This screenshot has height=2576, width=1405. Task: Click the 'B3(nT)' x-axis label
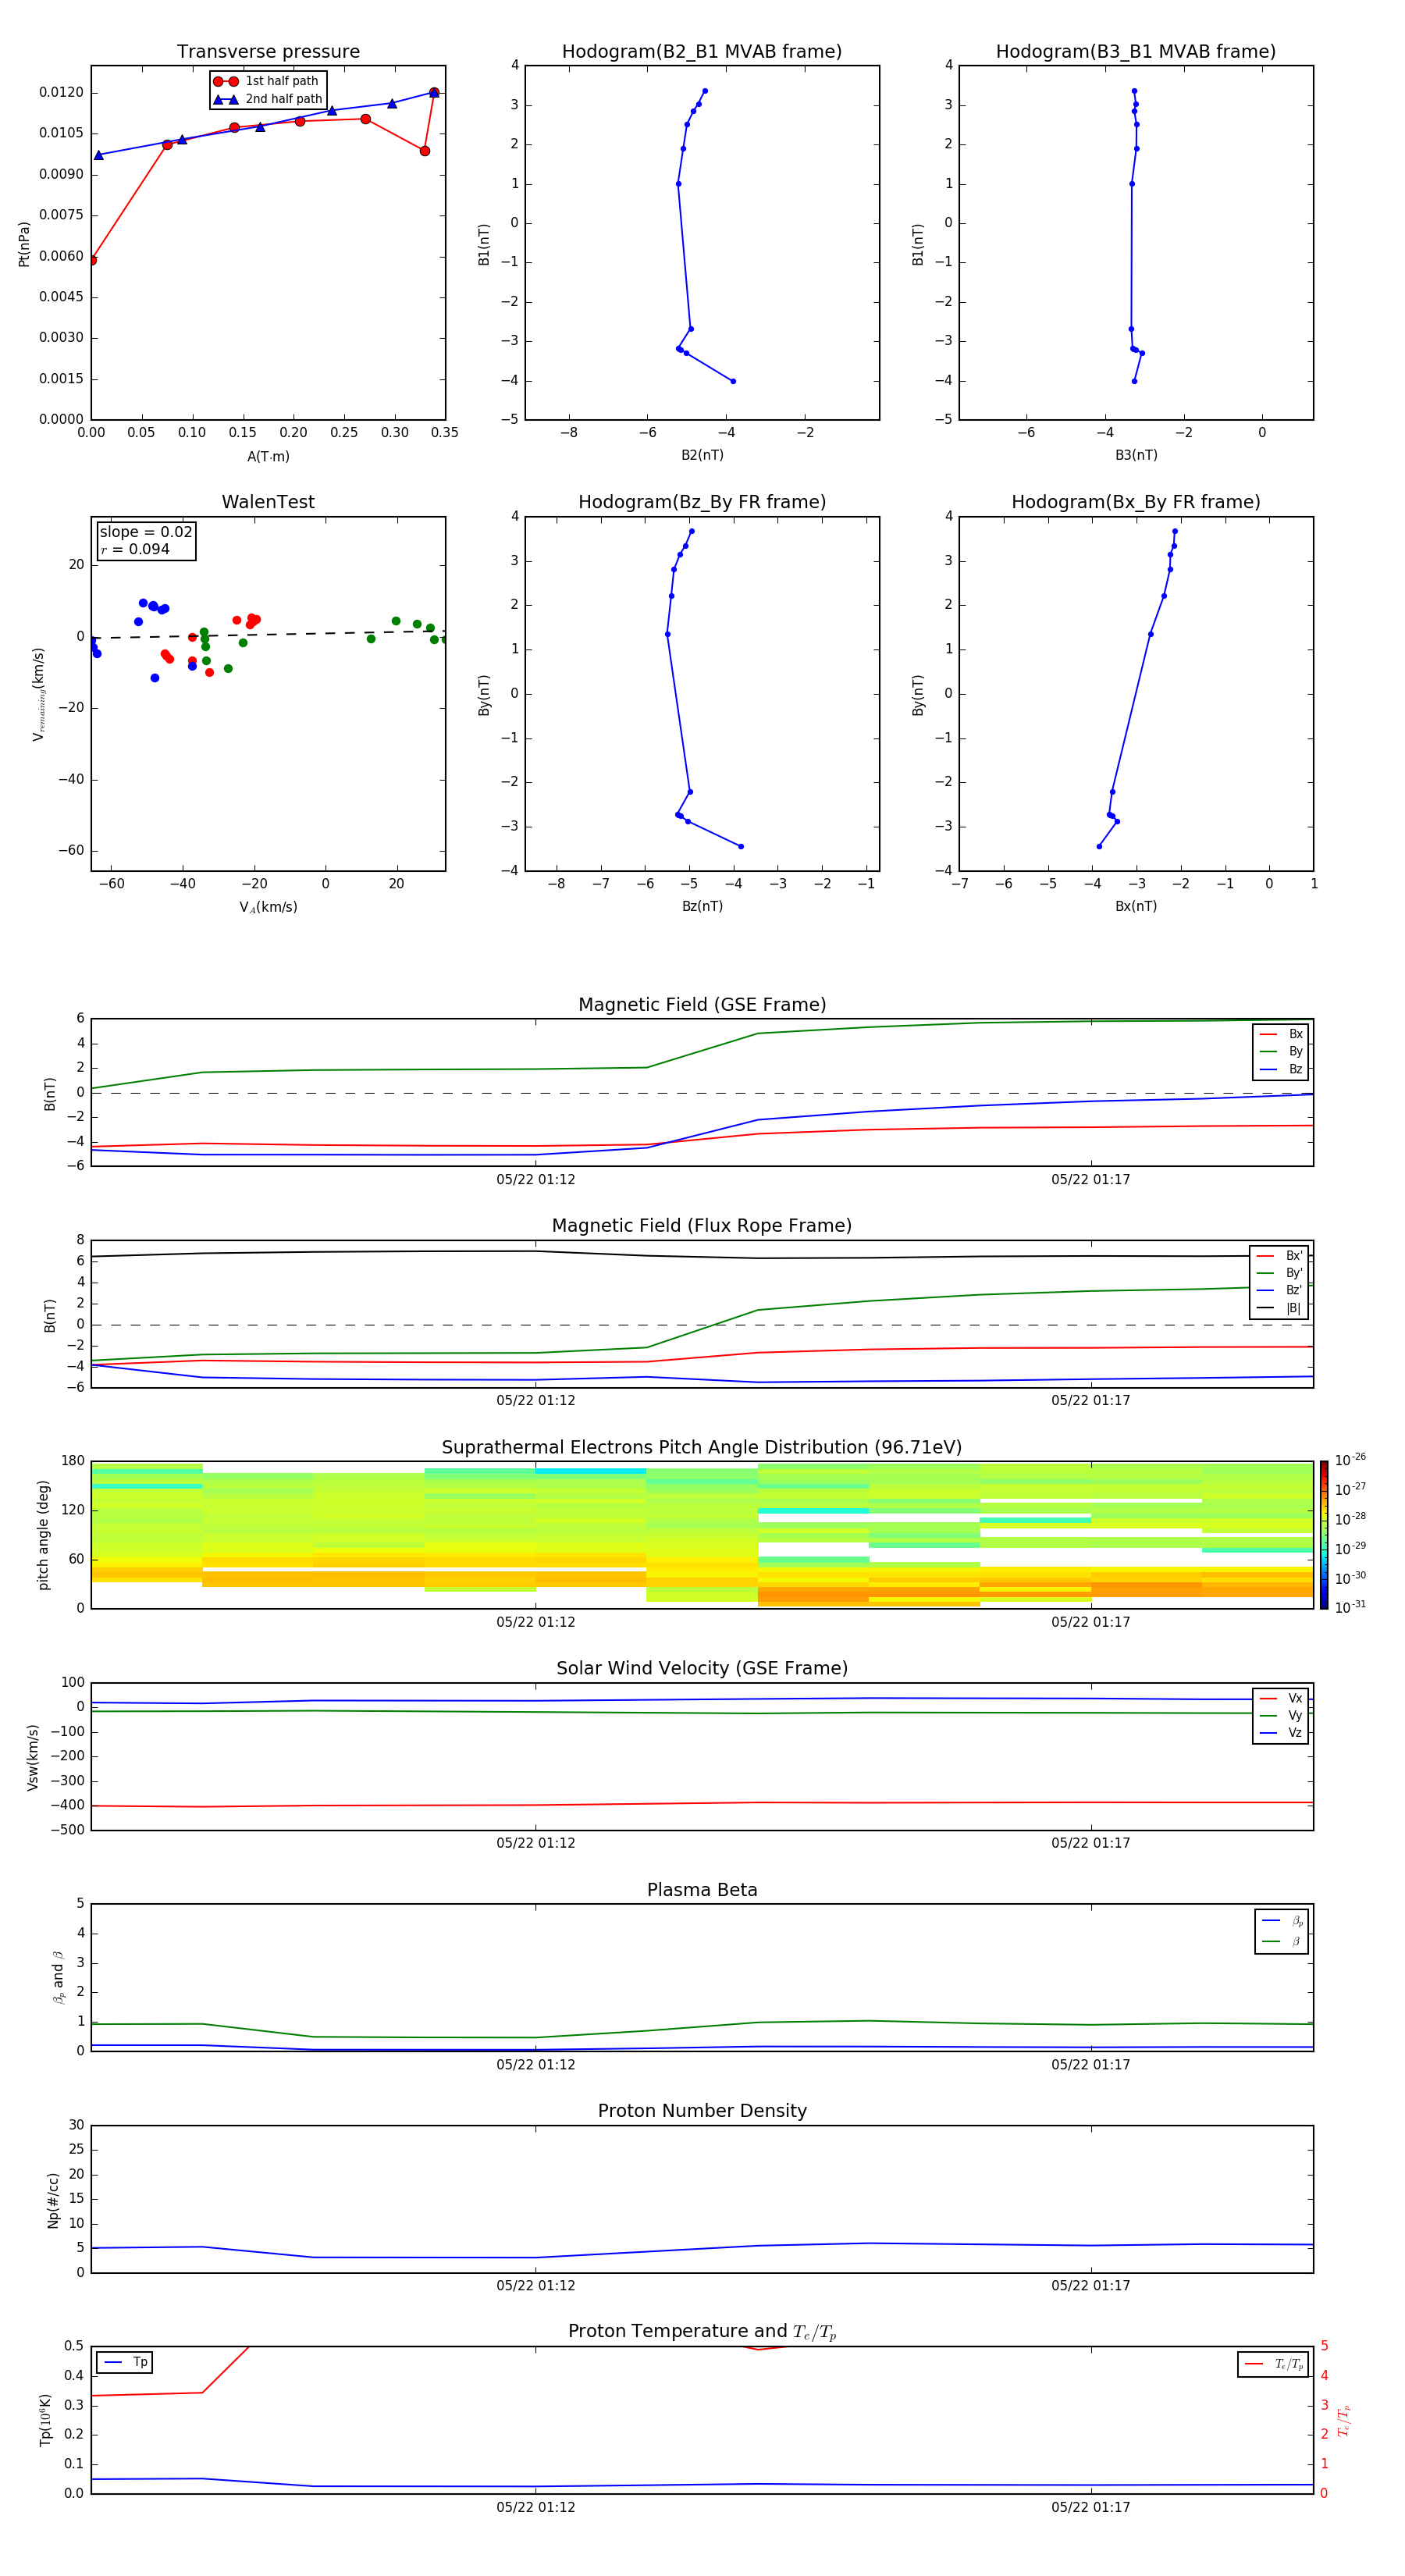coord(1136,455)
